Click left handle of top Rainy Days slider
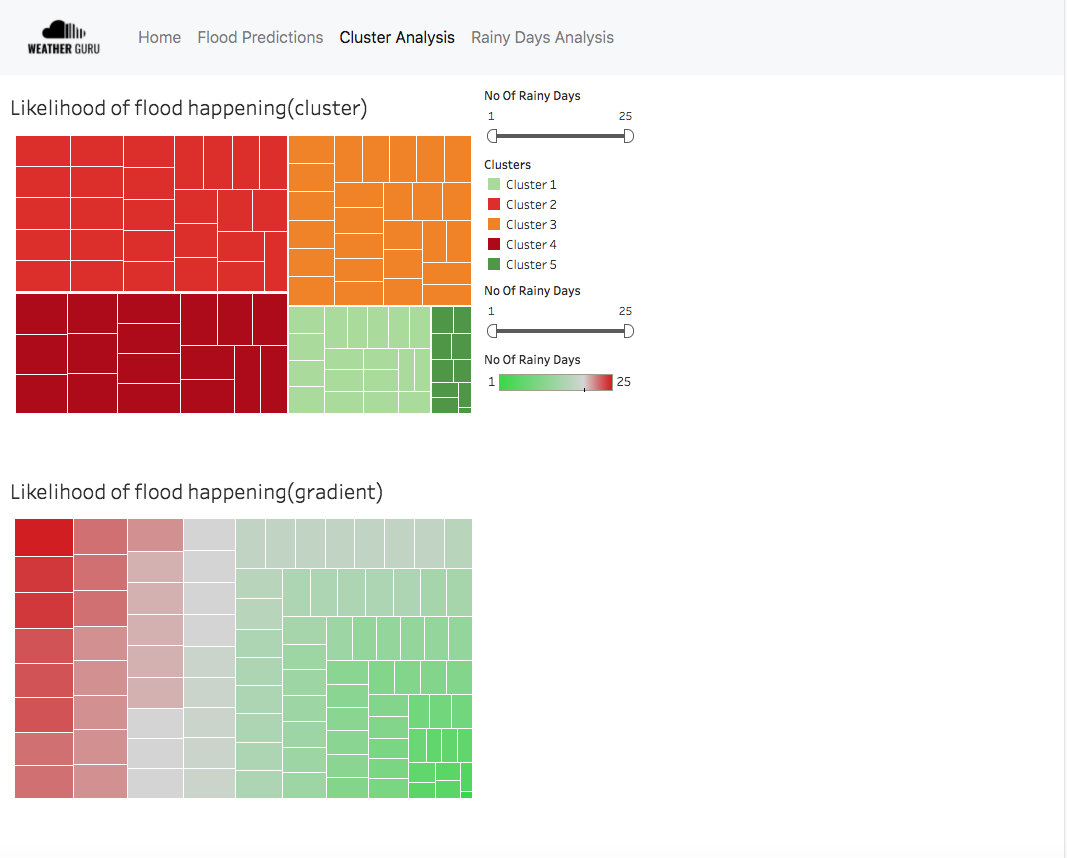 [x=492, y=136]
